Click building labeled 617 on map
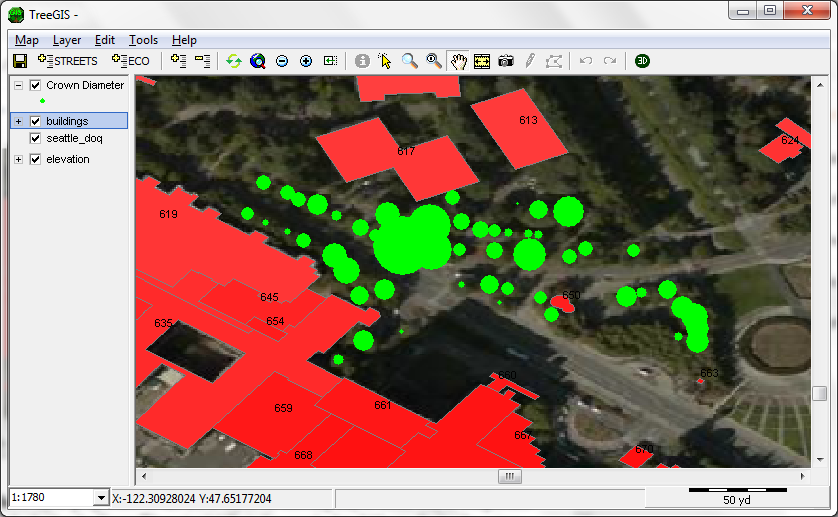Viewport: 838px width, 517px height. point(397,157)
